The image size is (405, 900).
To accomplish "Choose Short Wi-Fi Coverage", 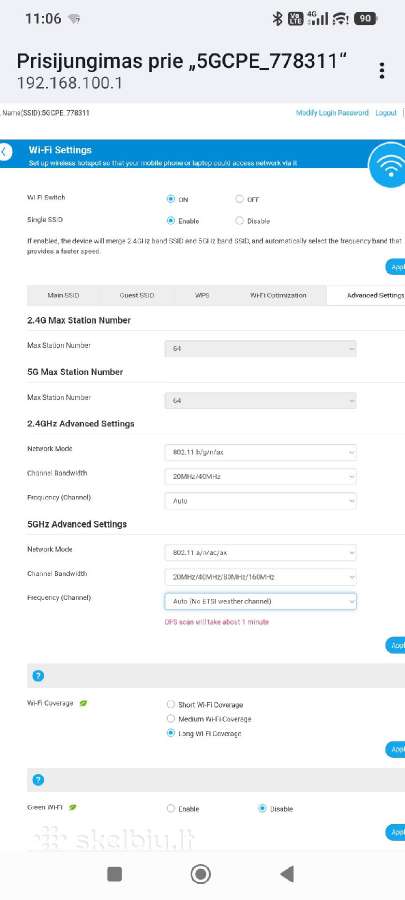I will (x=170, y=704).
